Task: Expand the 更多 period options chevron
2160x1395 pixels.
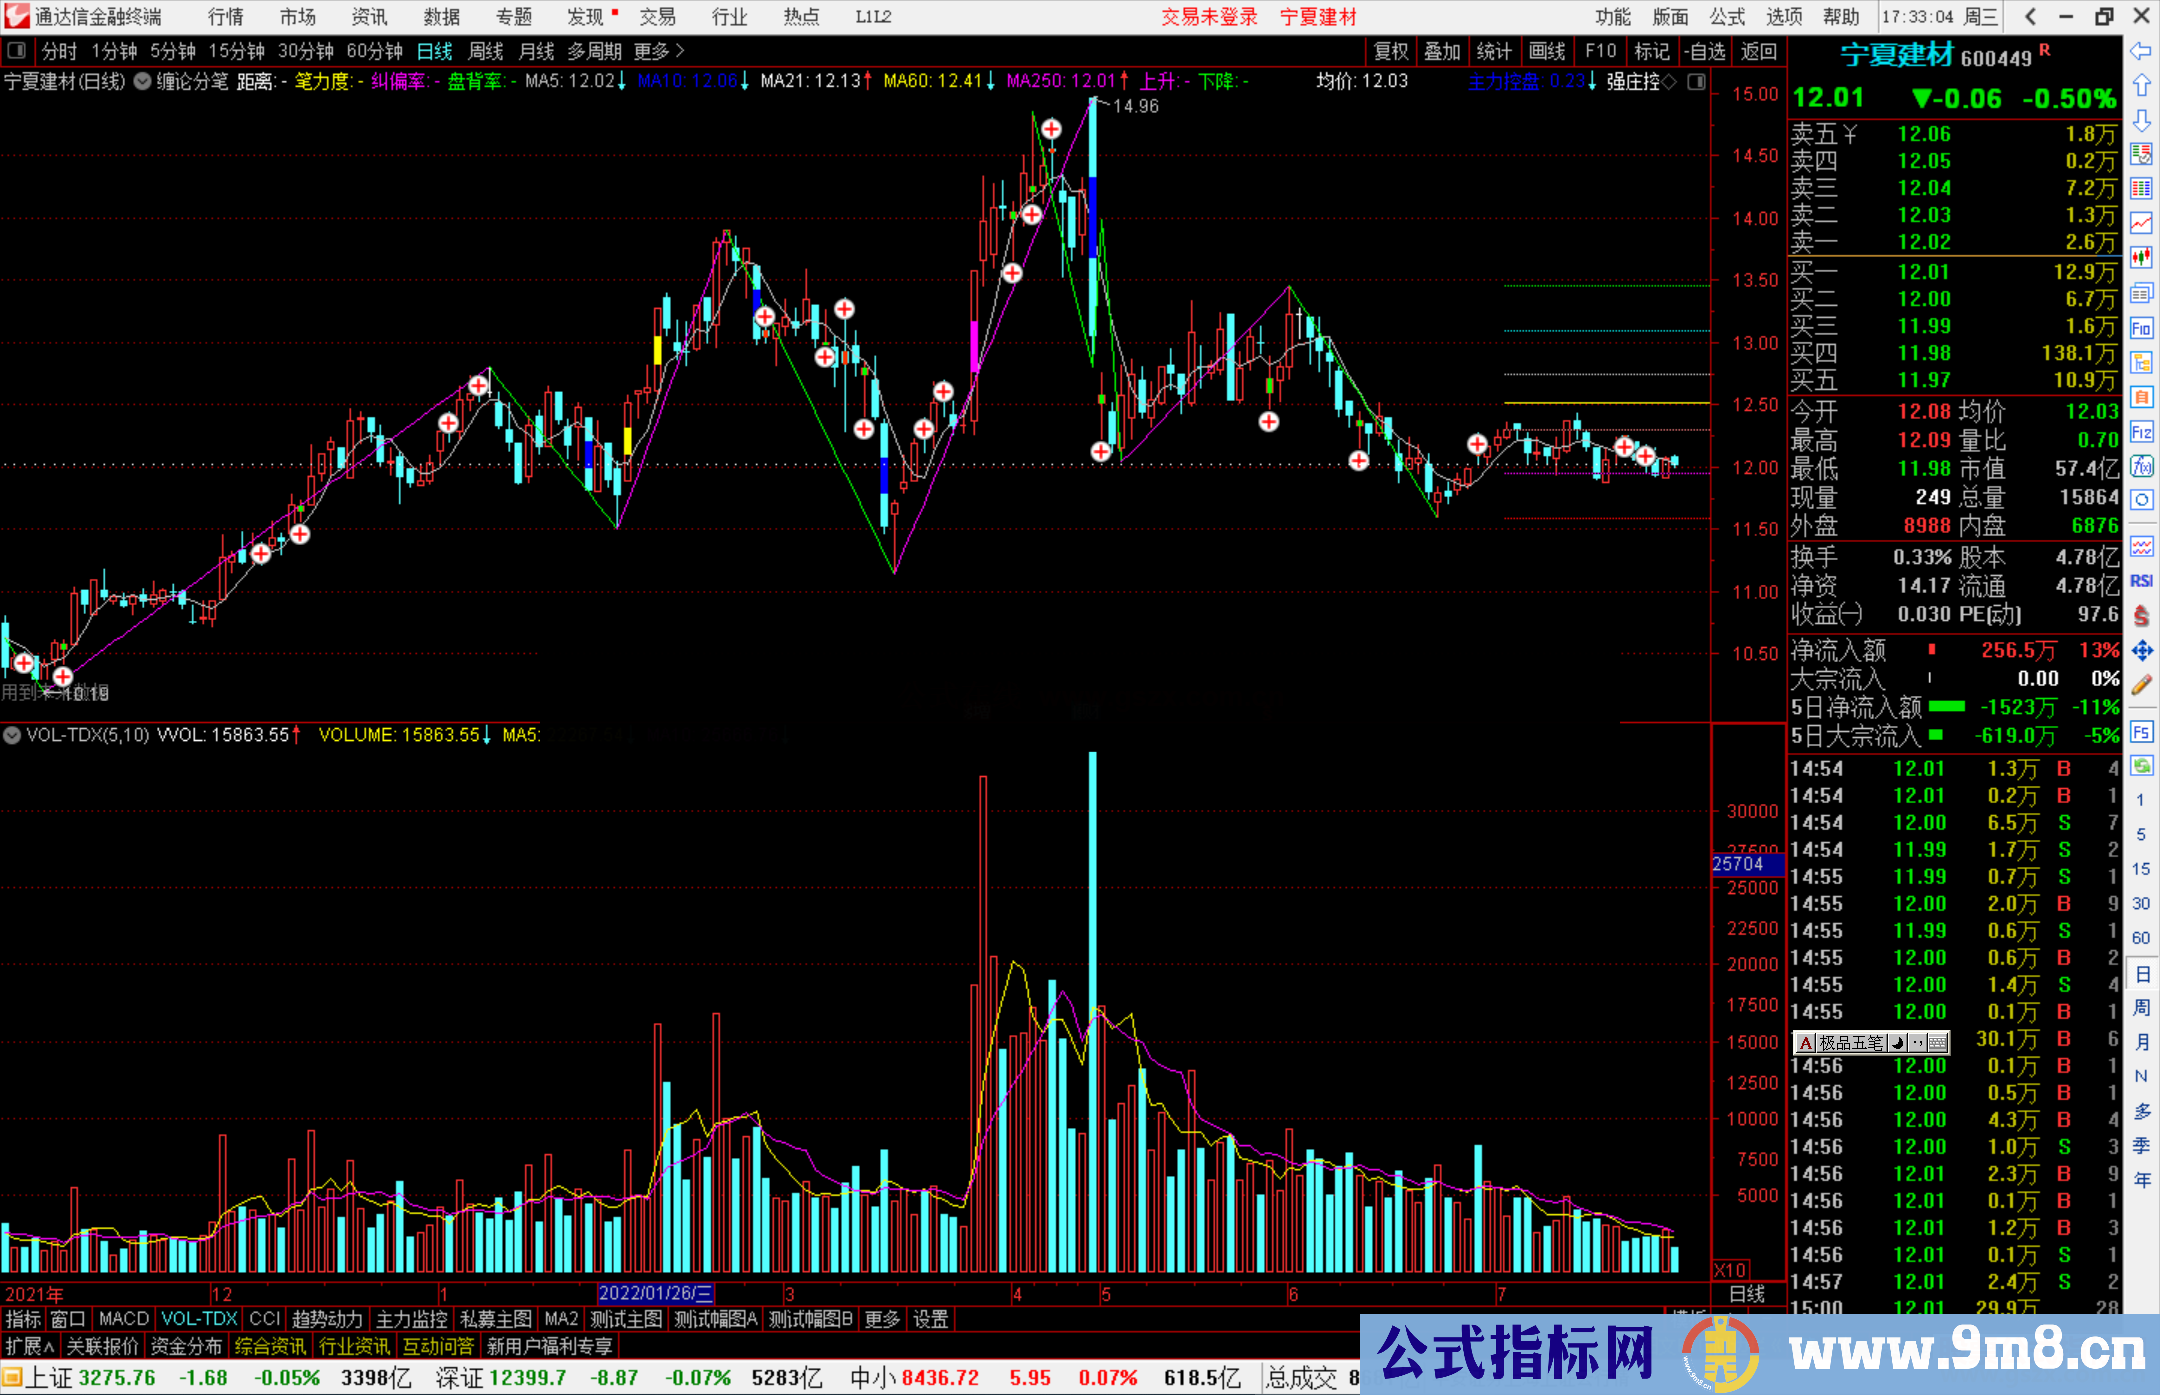Action: 681,51
